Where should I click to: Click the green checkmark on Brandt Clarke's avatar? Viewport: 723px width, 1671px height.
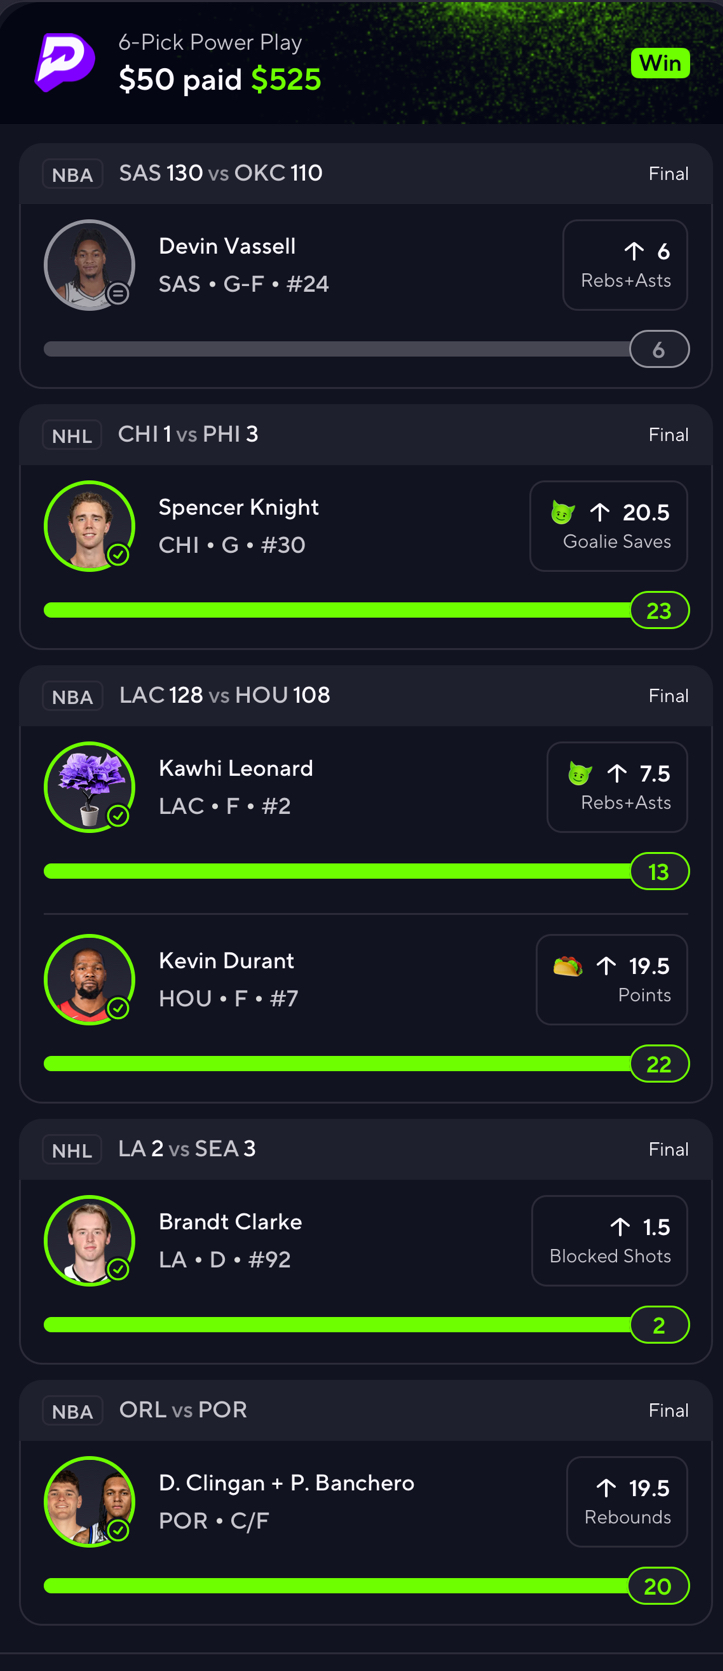[x=118, y=1269]
